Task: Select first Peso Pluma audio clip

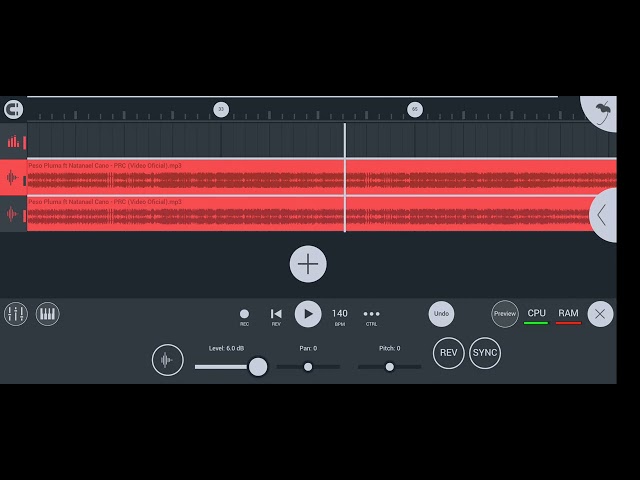Action: tap(322, 177)
